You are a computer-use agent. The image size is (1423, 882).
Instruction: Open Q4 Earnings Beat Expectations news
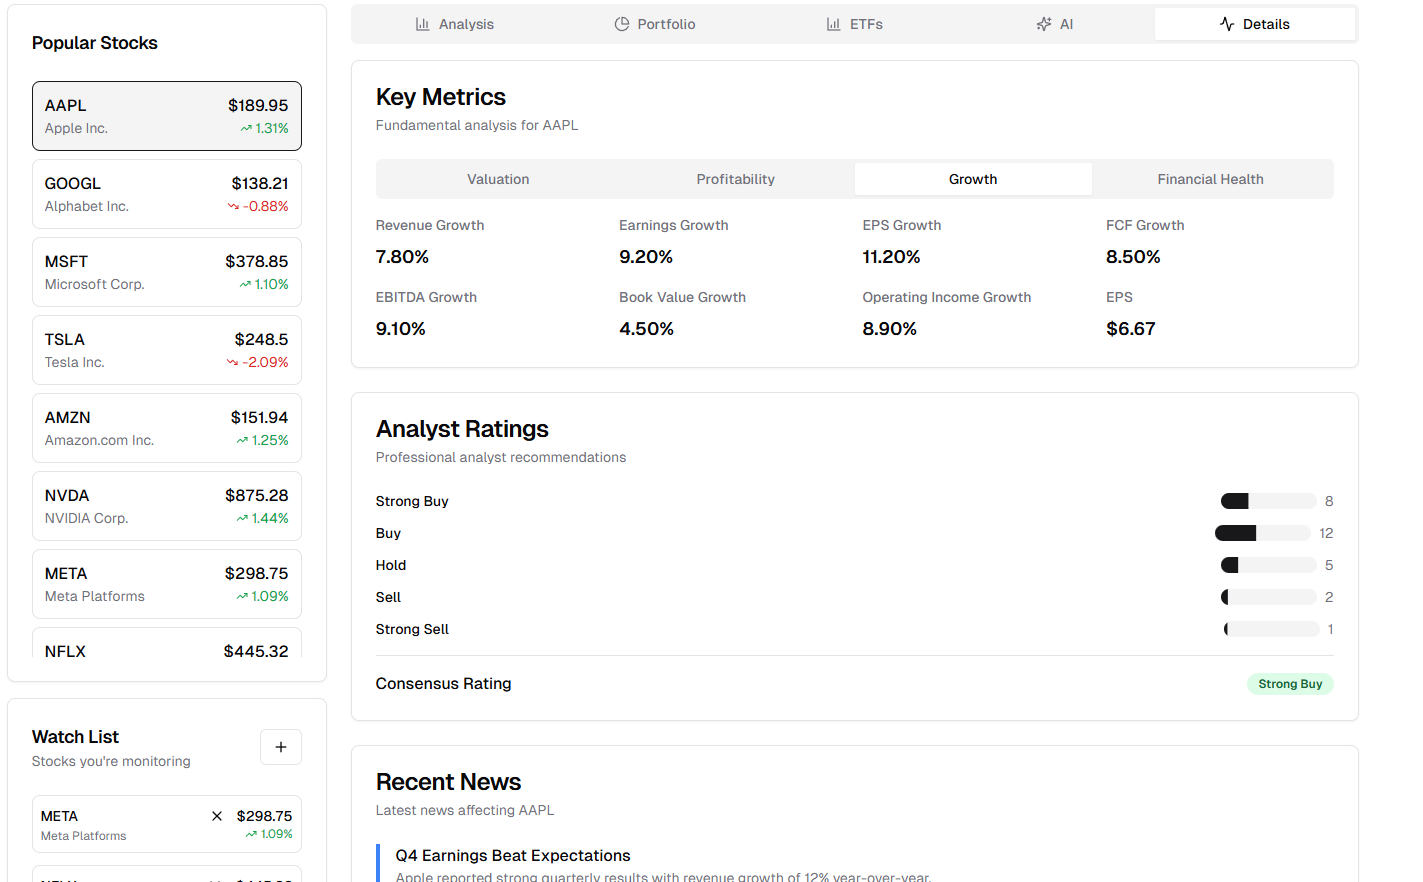tap(513, 855)
